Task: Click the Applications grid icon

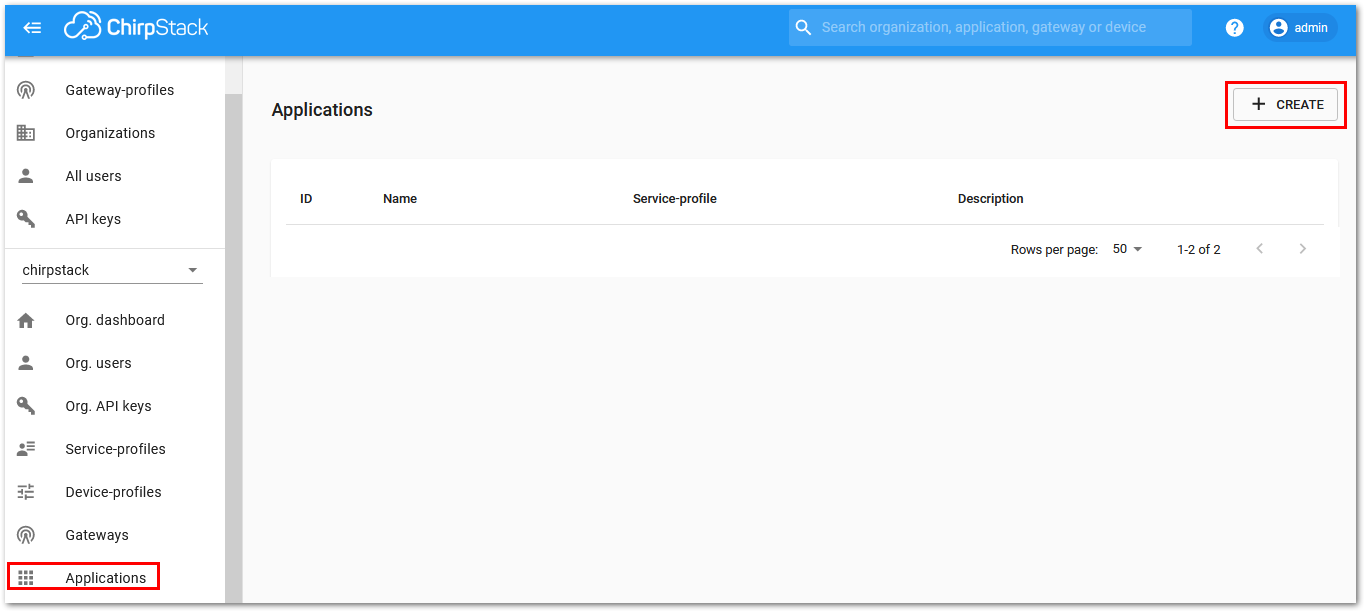Action: point(26,578)
